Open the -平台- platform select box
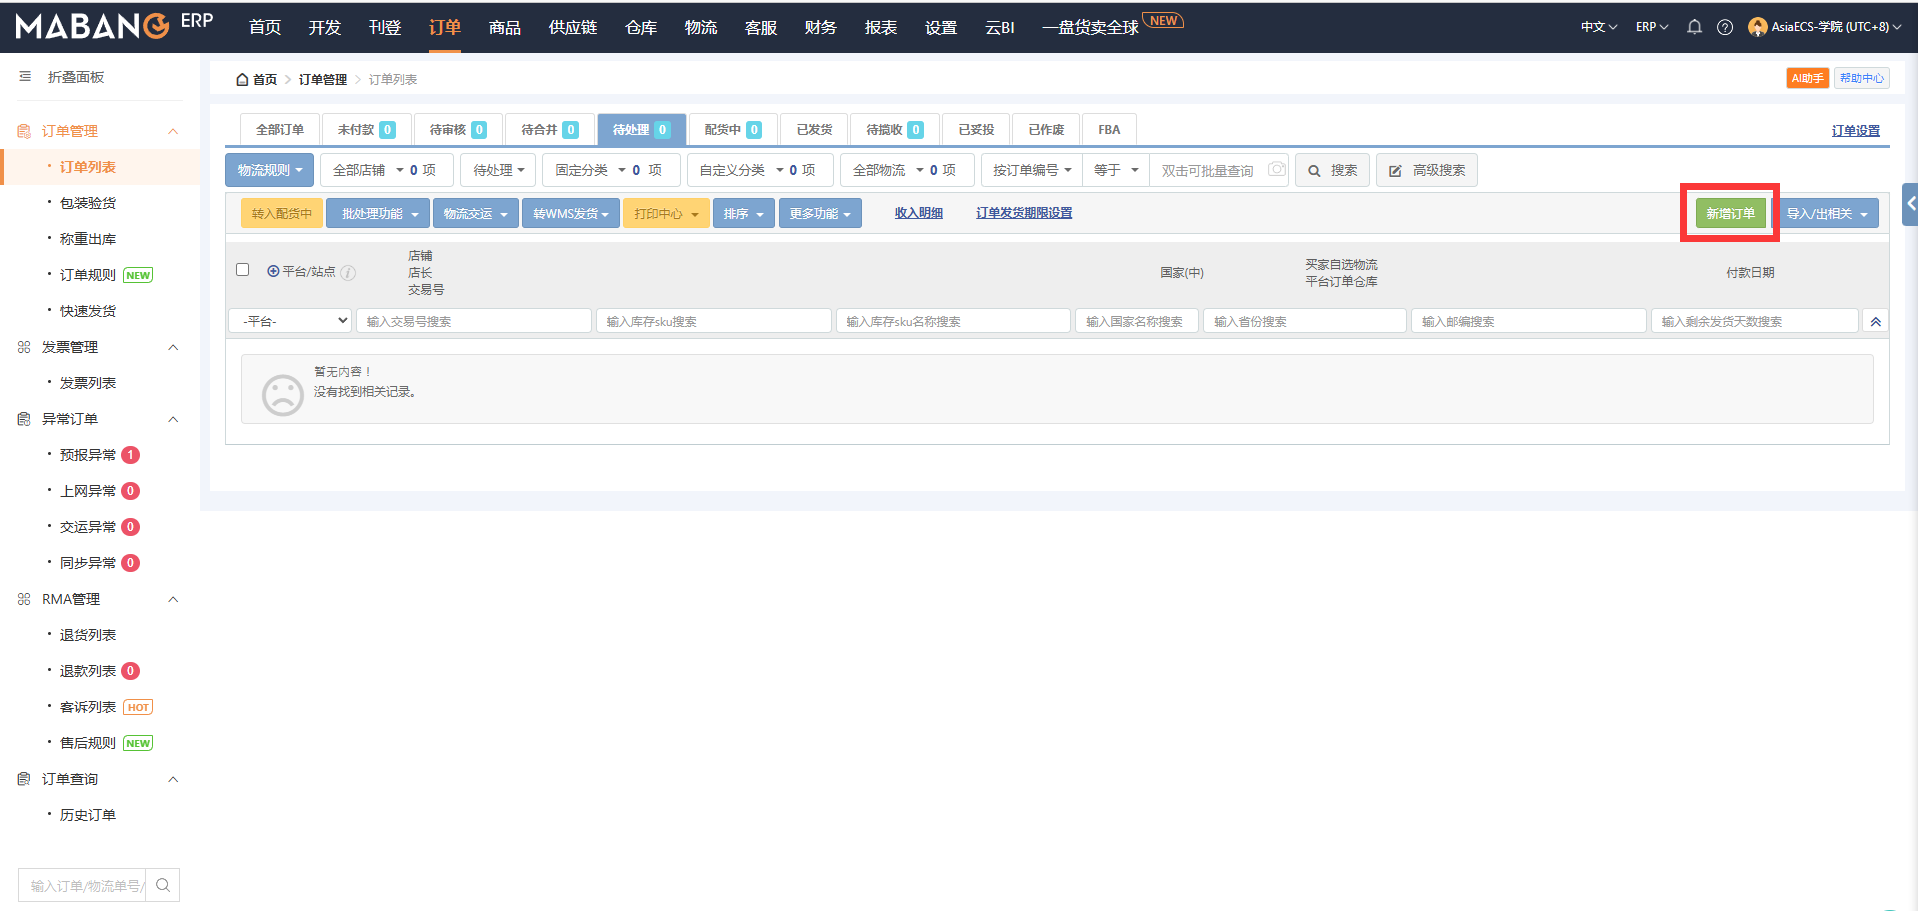The height and width of the screenshot is (911, 1918). (290, 321)
